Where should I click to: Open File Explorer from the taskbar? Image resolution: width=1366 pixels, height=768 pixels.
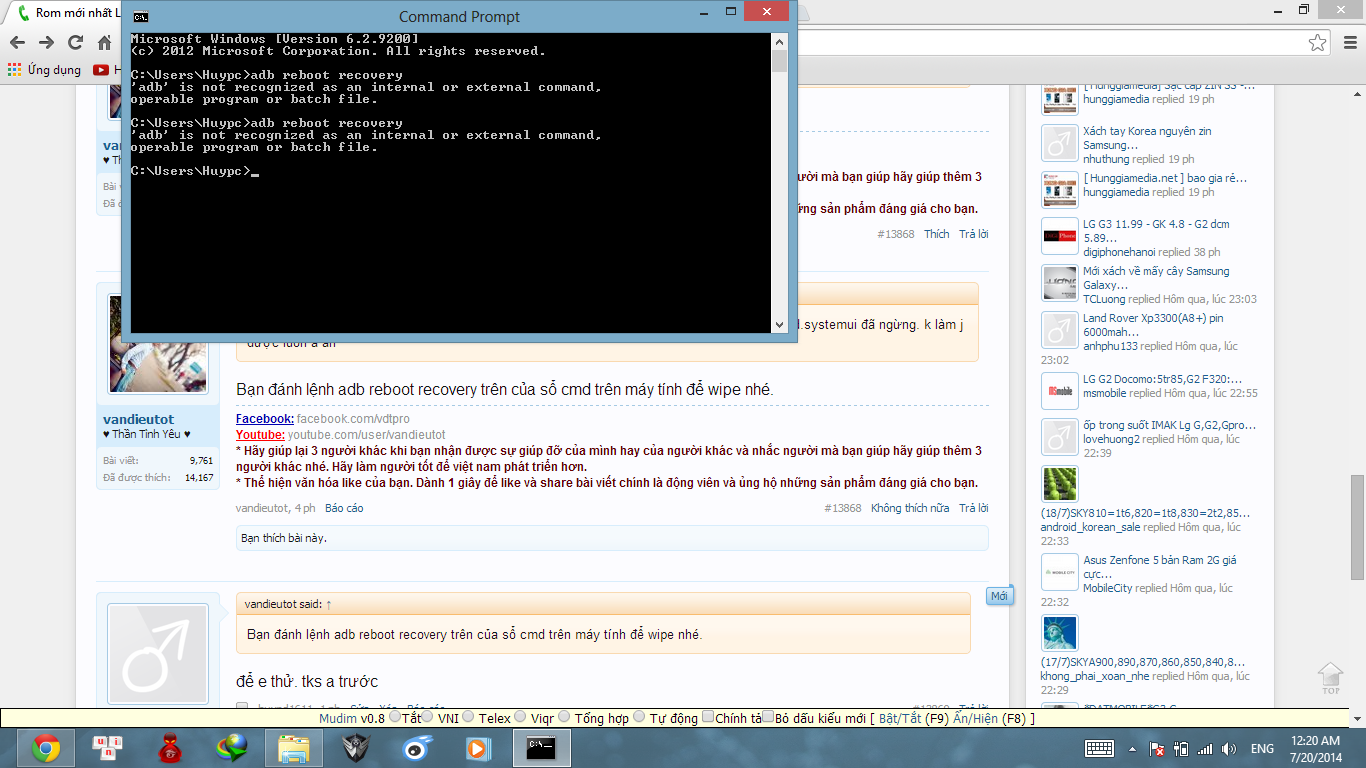tap(293, 747)
